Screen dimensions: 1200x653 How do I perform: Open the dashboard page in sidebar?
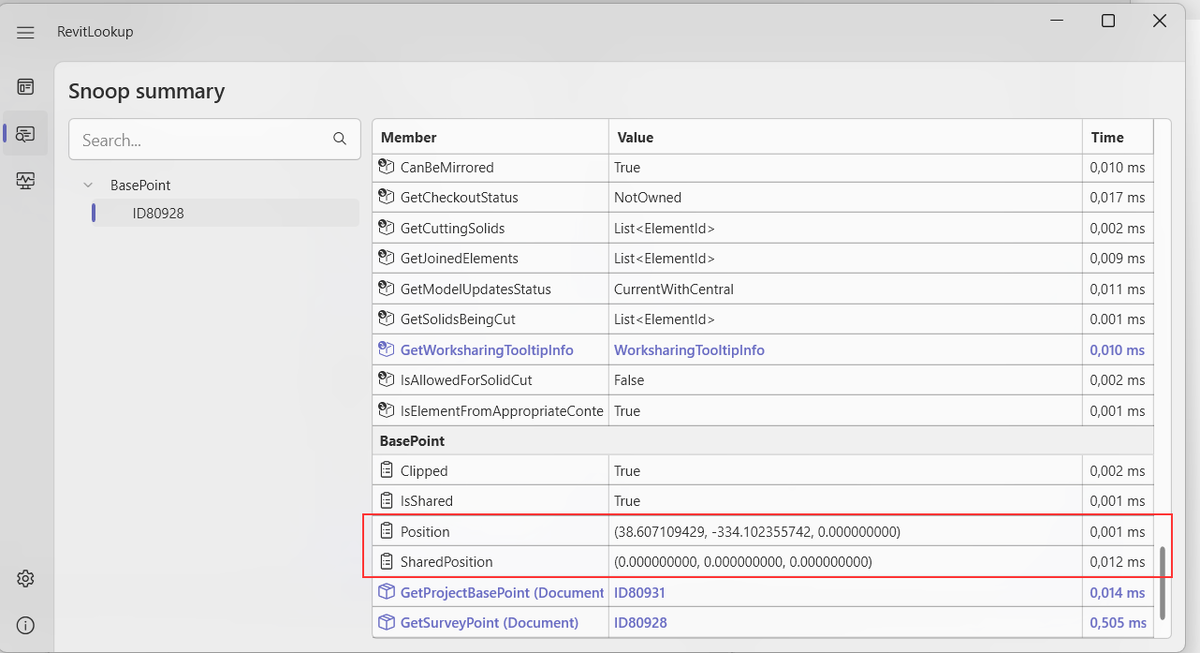coord(26,87)
